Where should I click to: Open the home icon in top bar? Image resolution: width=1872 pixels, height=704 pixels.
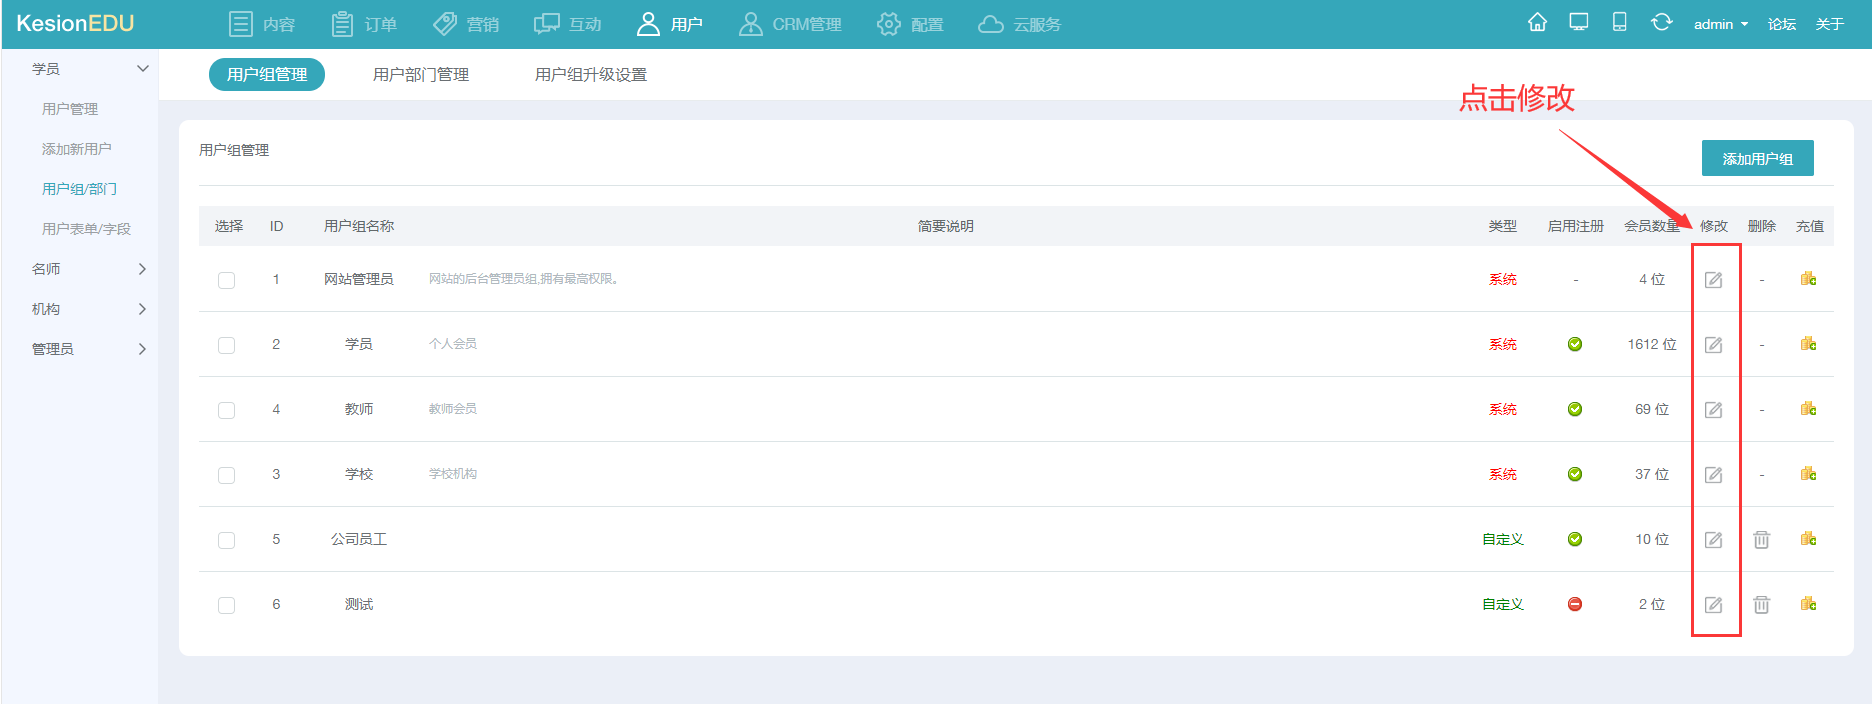1537,23
